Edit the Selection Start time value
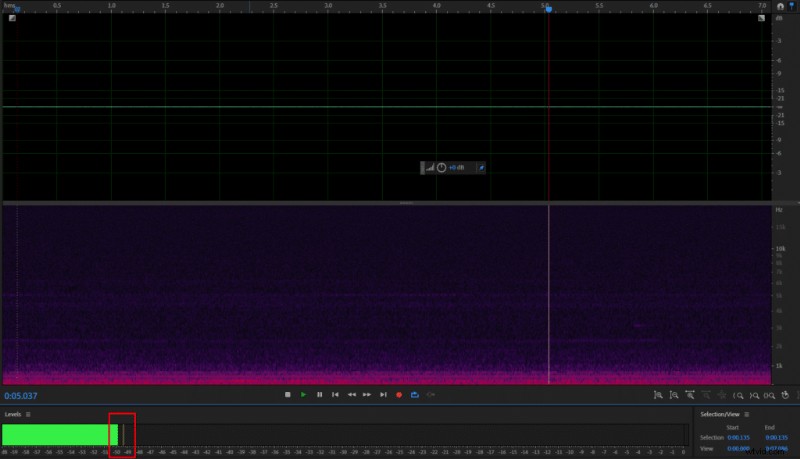The image size is (800, 459). (x=738, y=438)
